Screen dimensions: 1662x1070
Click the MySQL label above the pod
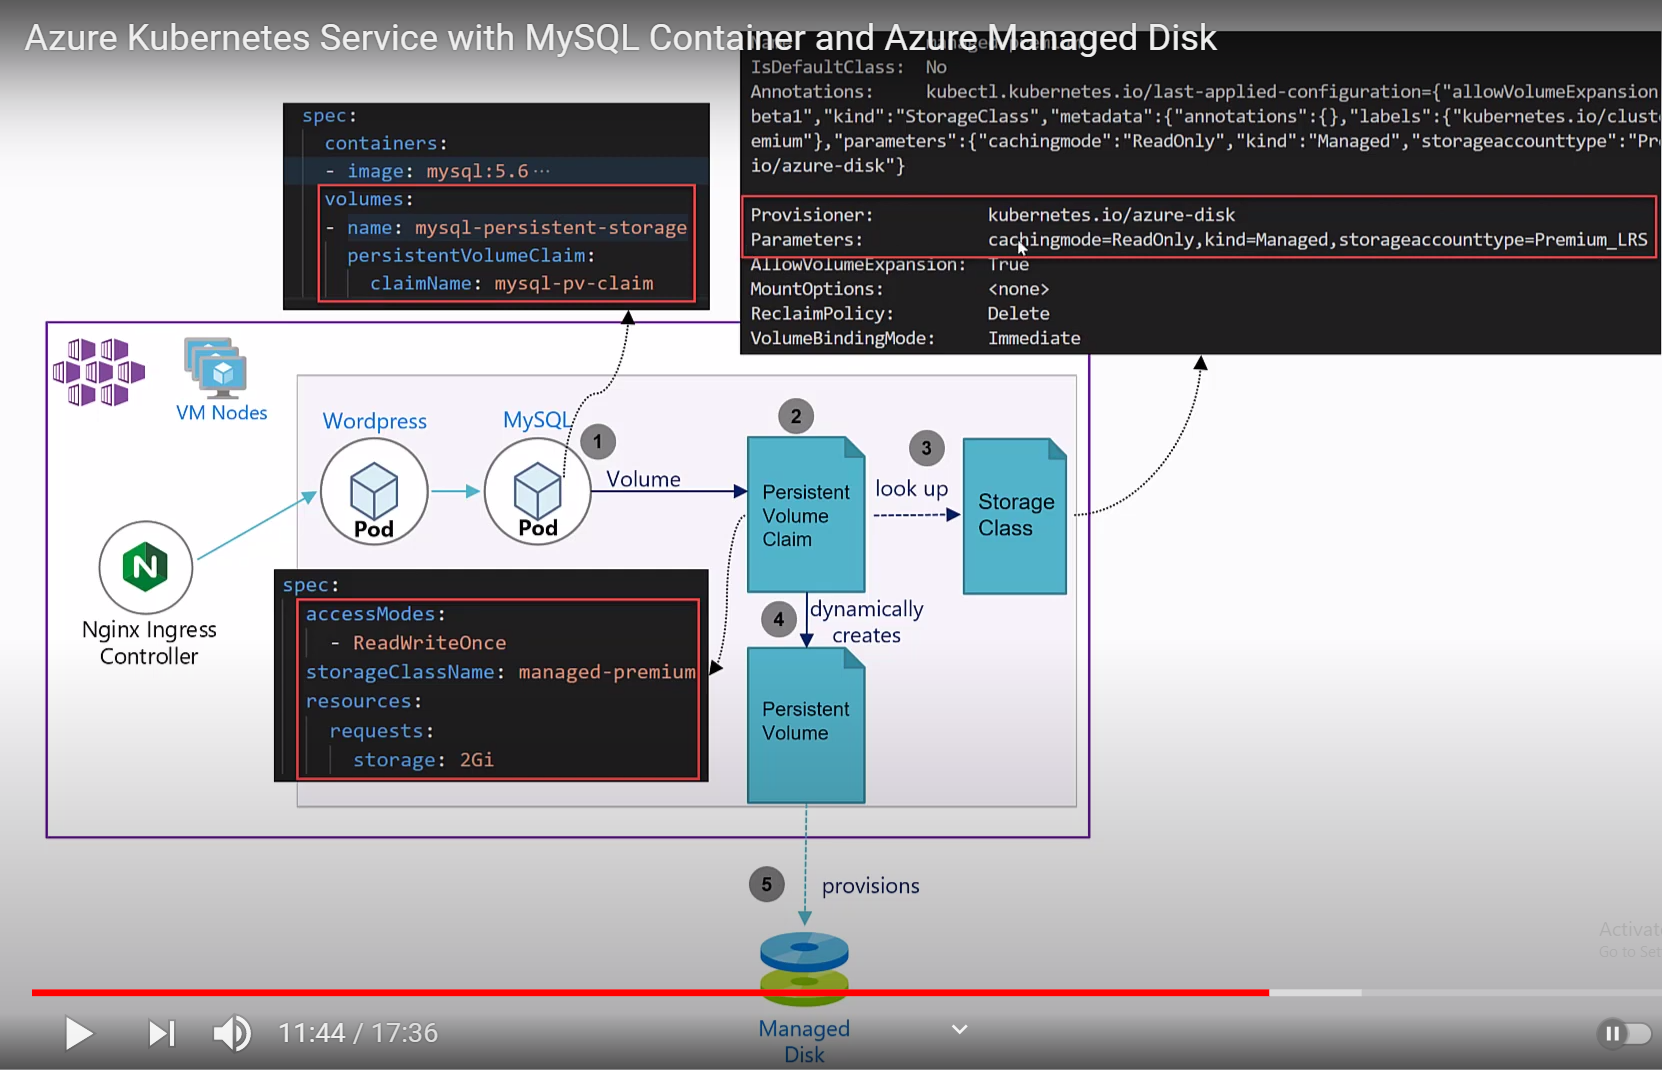(537, 420)
